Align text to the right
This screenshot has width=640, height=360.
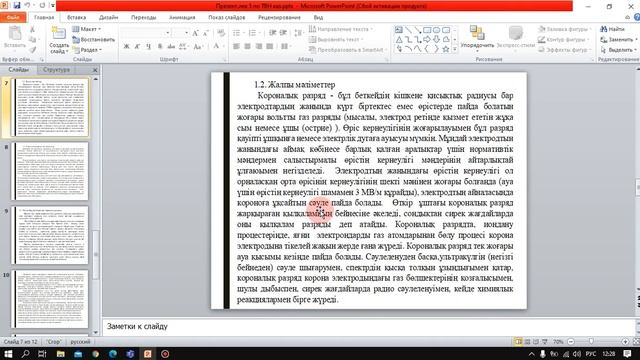tap(258, 47)
